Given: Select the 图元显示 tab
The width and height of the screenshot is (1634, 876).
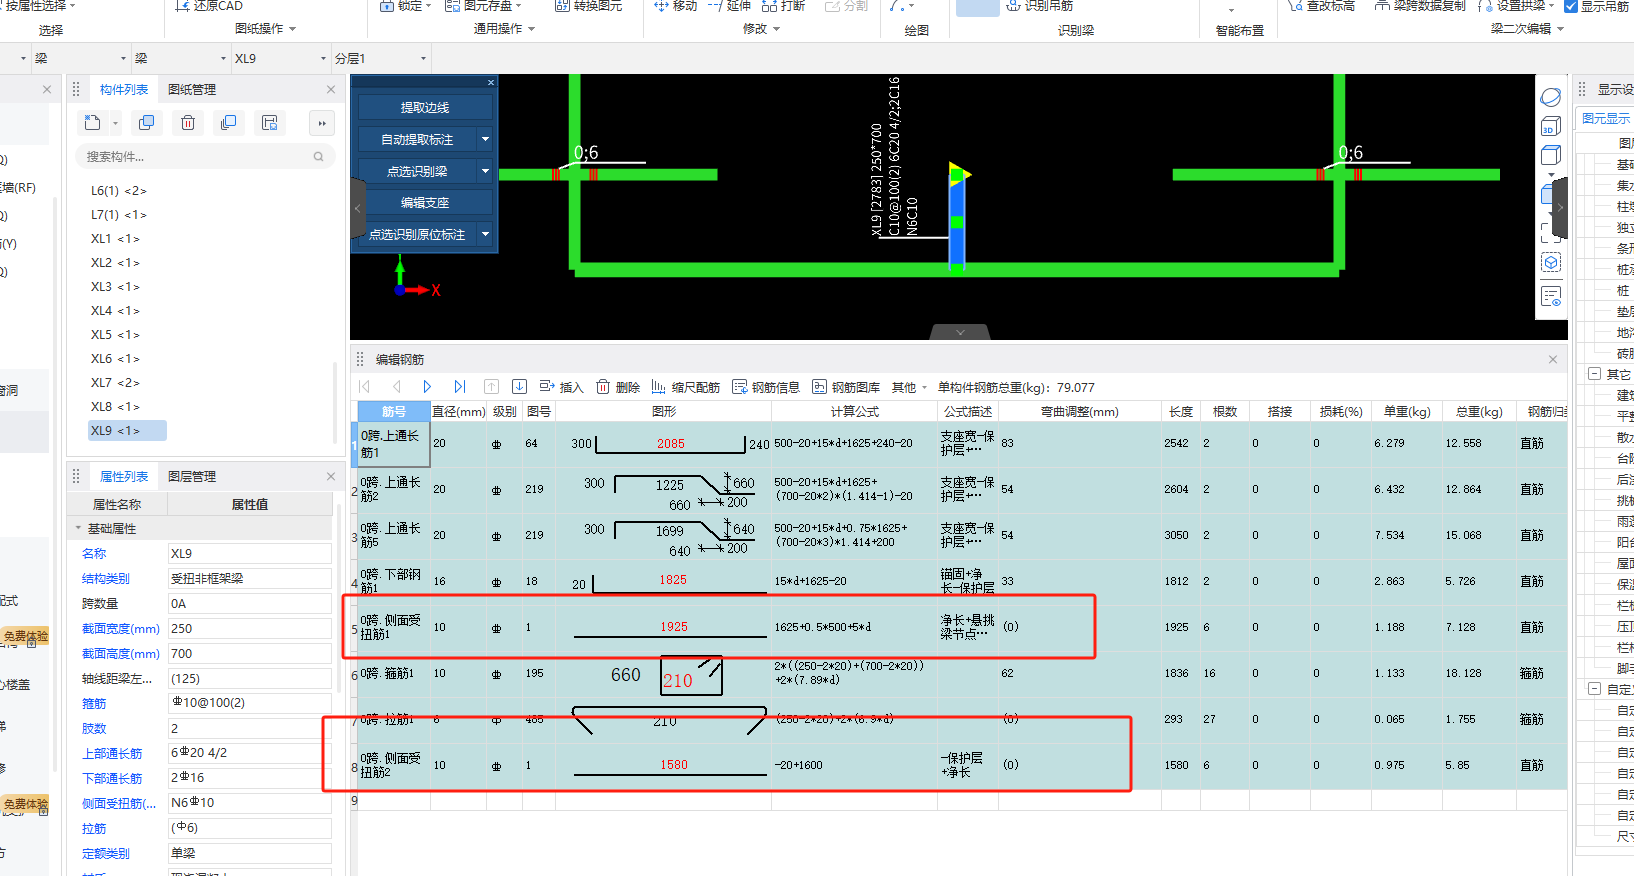Looking at the screenshot, I should [x=1605, y=118].
